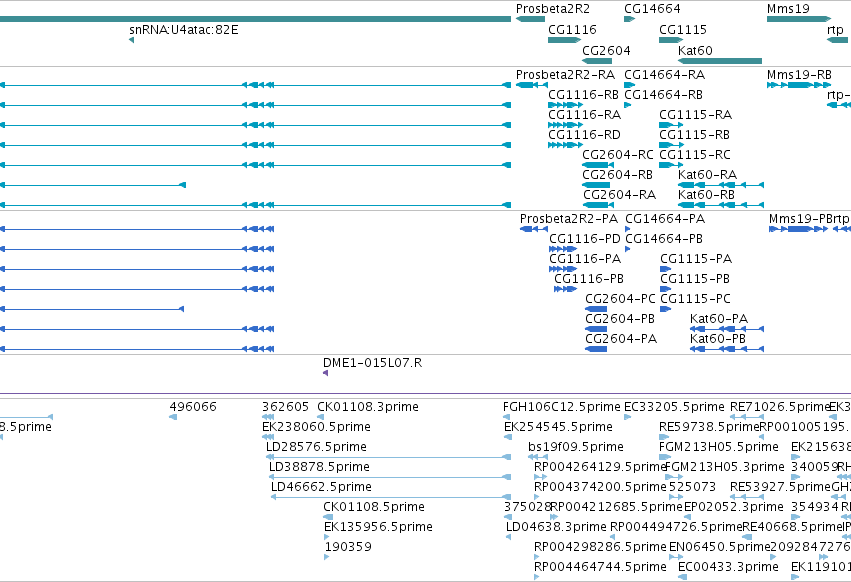Select the CG1115 gene label
This screenshot has height=582, width=851.
(683, 30)
